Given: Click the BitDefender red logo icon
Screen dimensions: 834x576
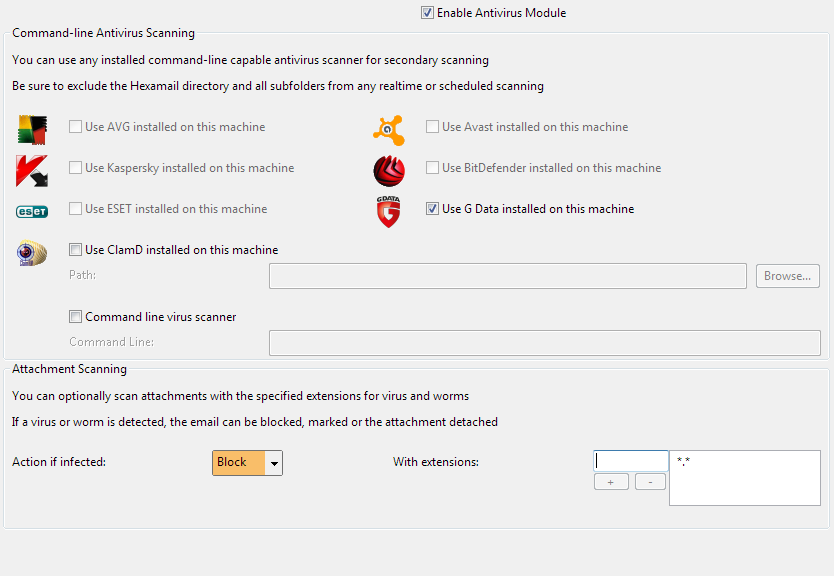Looking at the screenshot, I should point(389,171).
